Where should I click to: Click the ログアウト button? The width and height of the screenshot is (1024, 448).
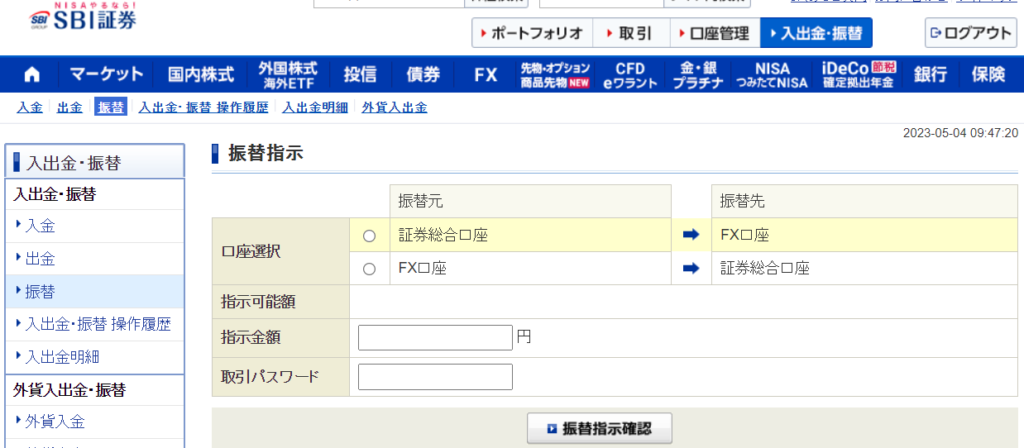pos(970,33)
